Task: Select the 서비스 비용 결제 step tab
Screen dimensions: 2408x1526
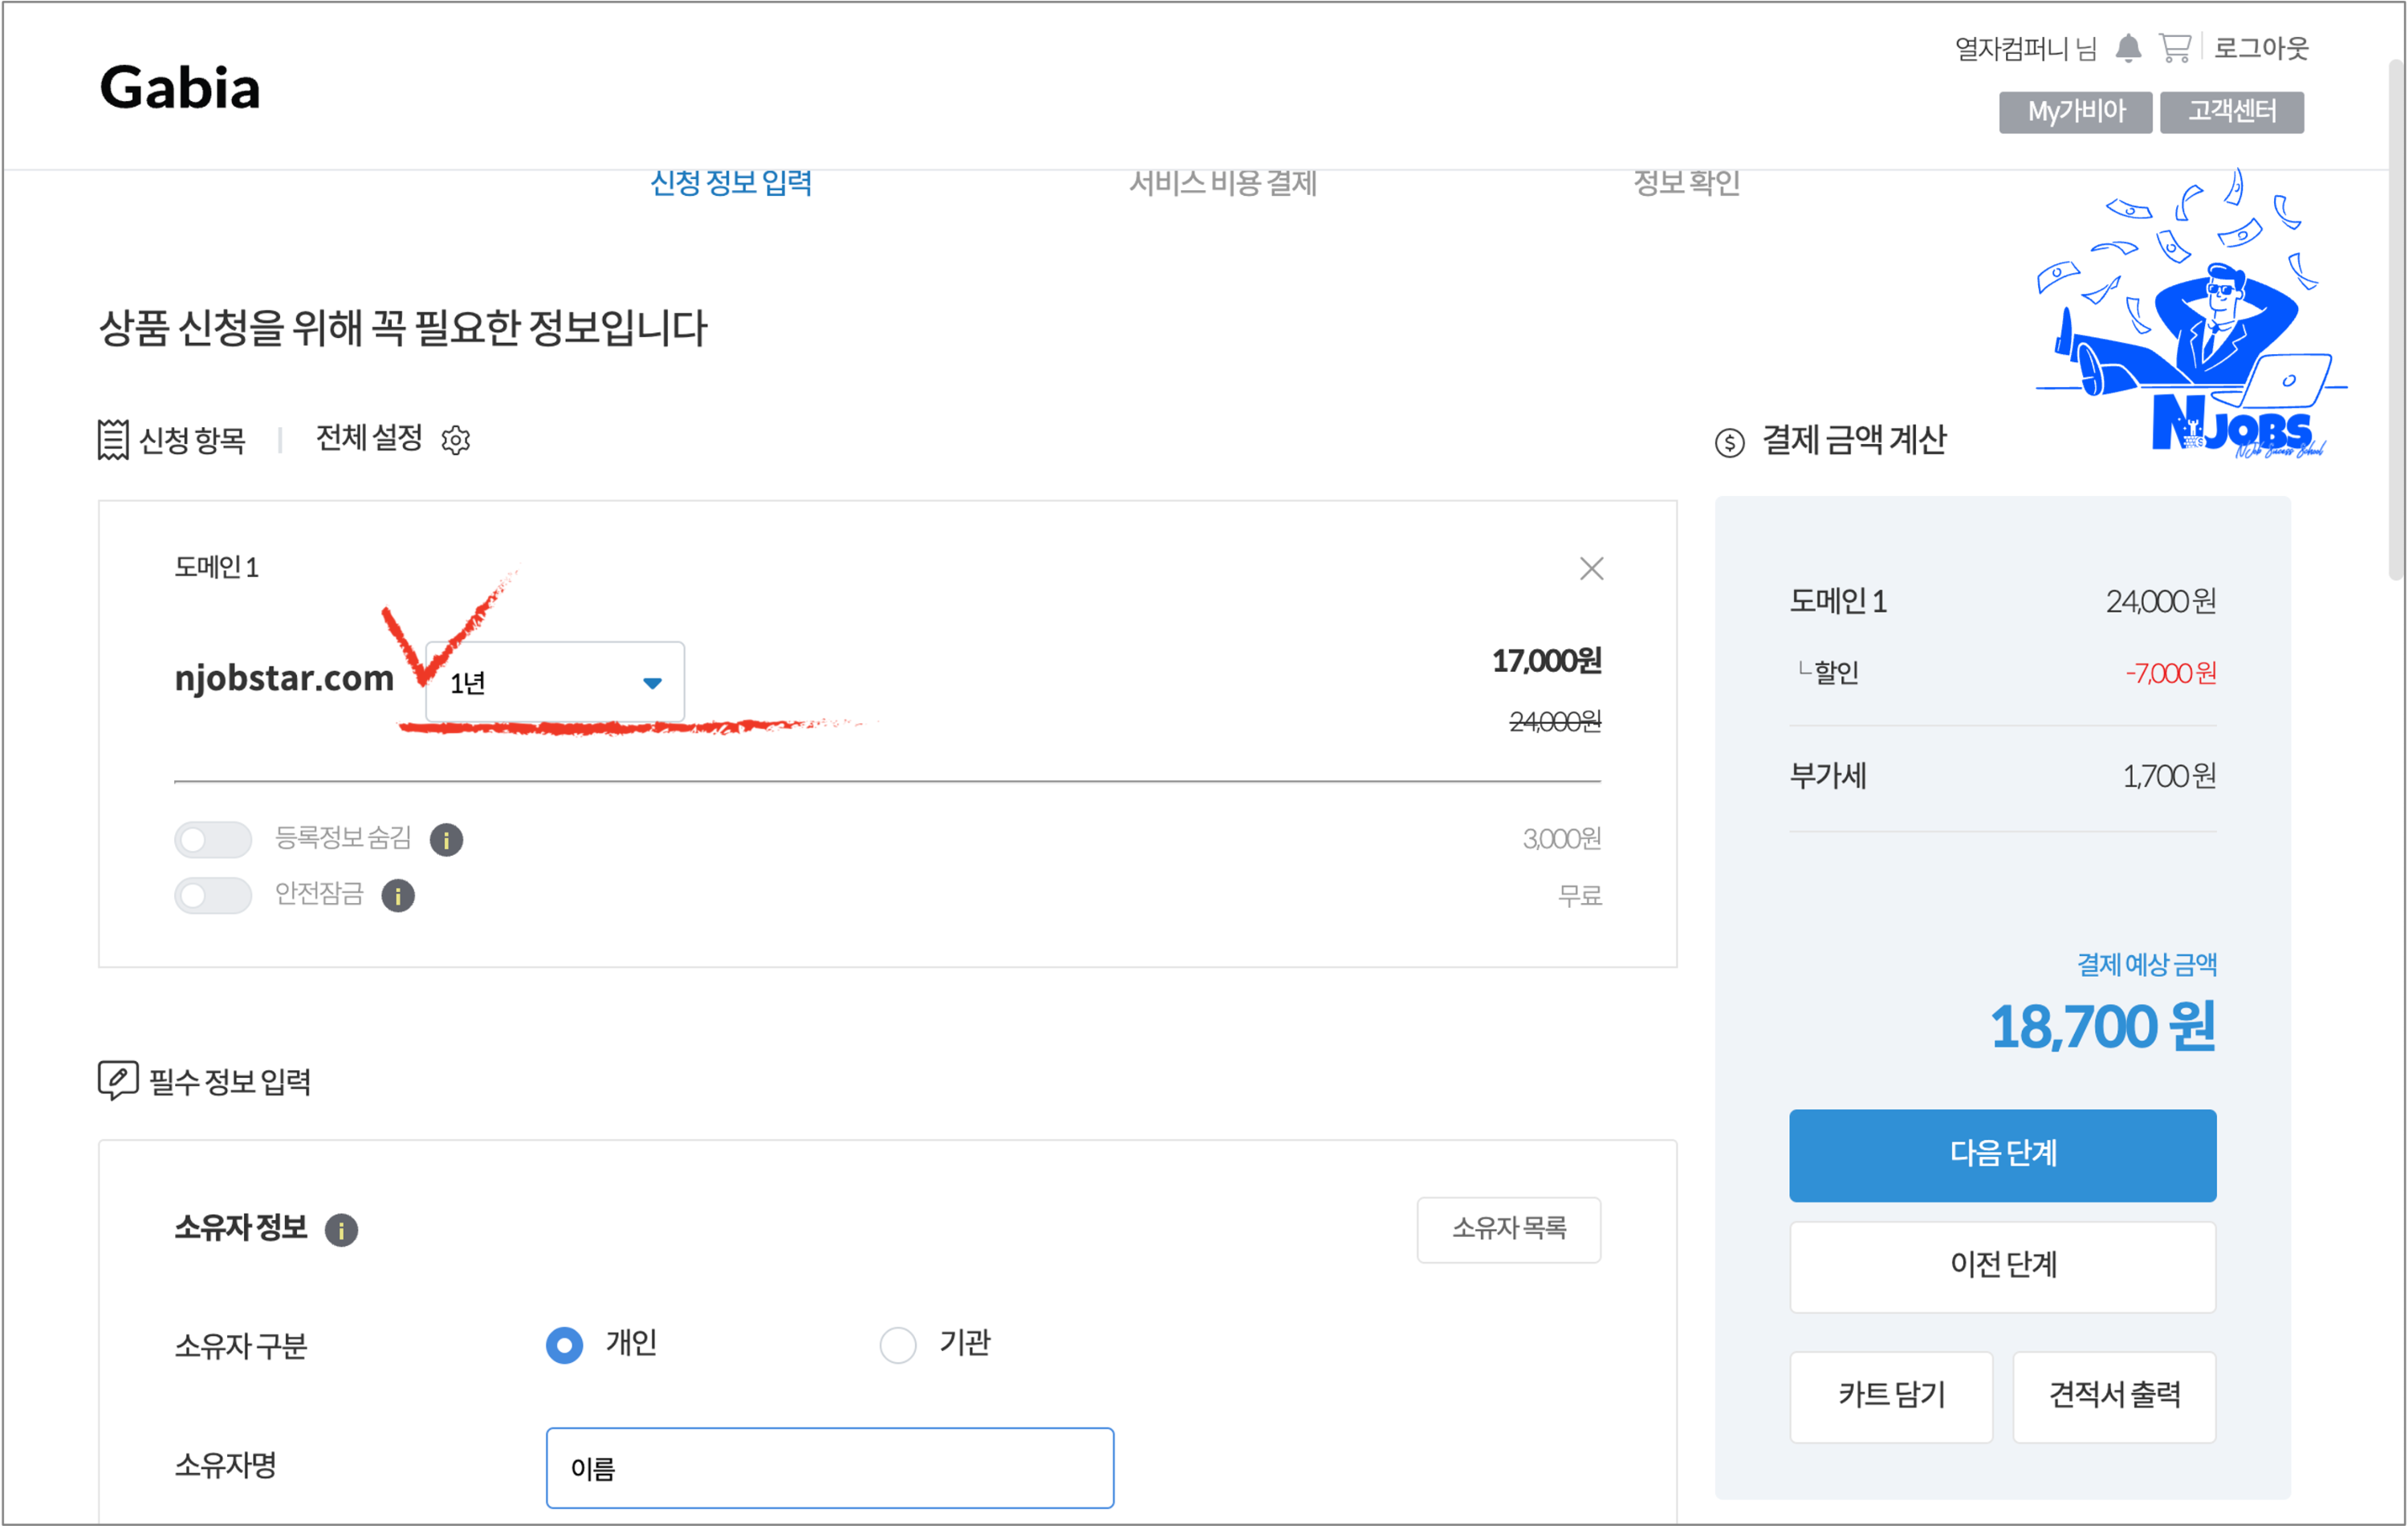Action: pyautogui.click(x=1222, y=183)
